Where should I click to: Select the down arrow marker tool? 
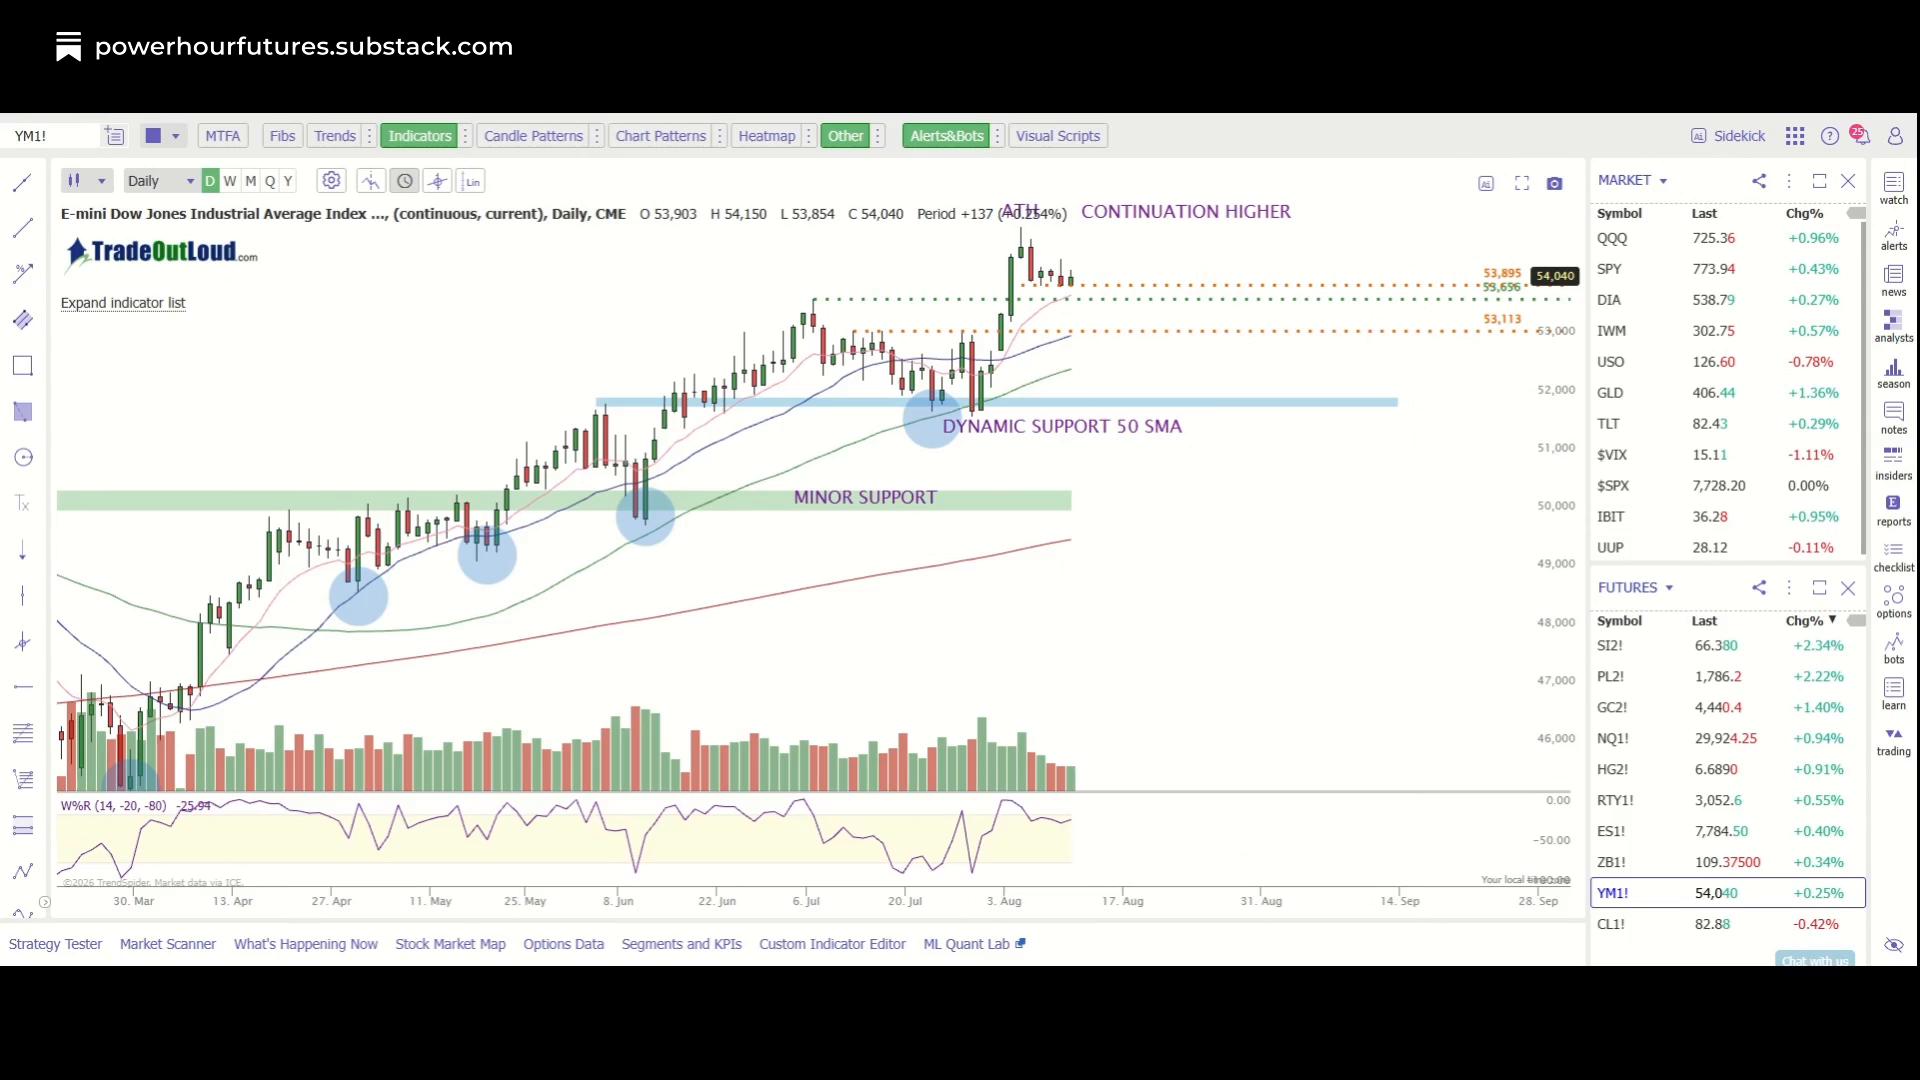tap(22, 550)
